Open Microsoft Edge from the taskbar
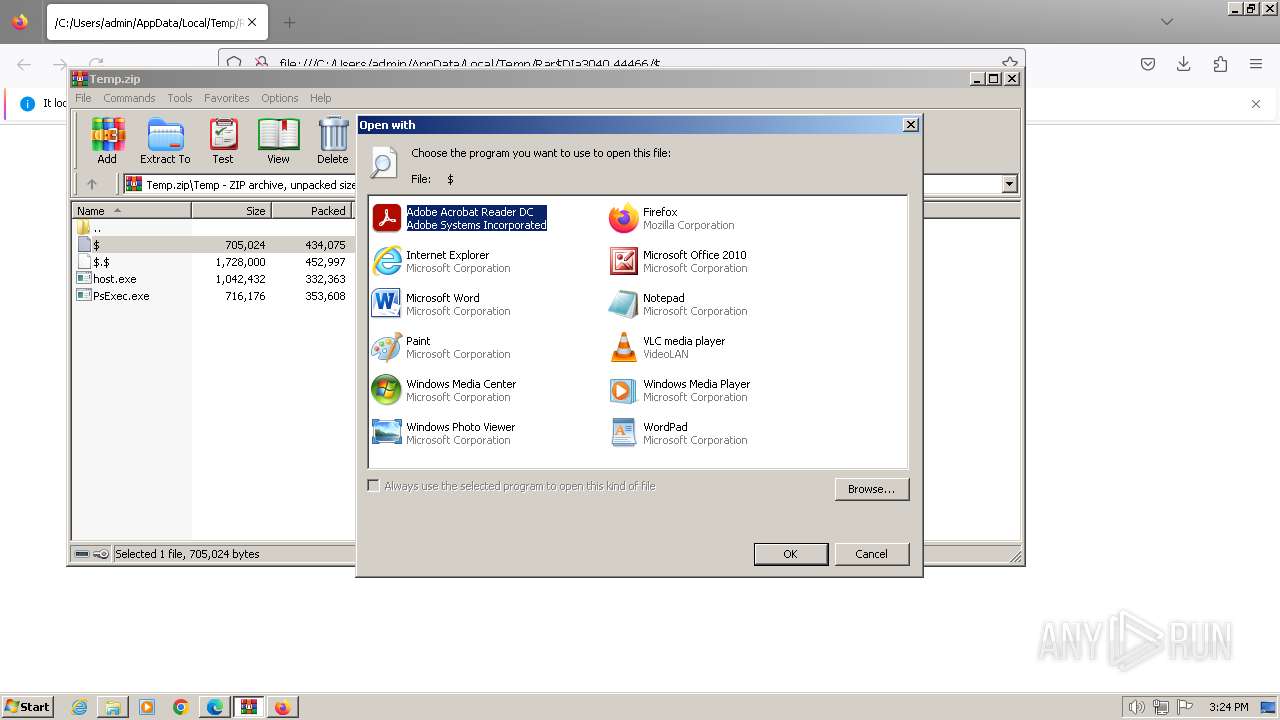Screen dimensions: 1280x720 (x=215, y=707)
